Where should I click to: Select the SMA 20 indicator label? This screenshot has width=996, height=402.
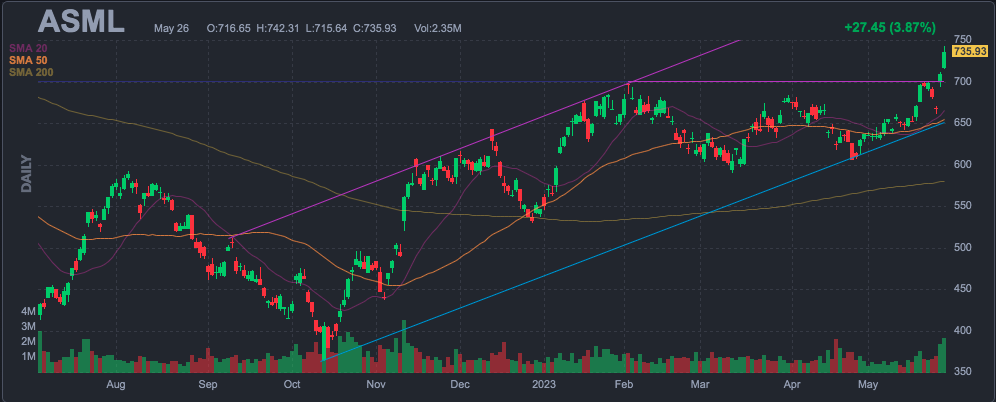pos(28,48)
